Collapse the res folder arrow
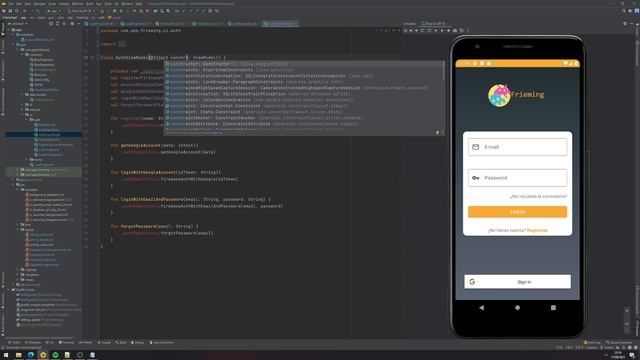The image size is (640, 360). [x=13, y=184]
